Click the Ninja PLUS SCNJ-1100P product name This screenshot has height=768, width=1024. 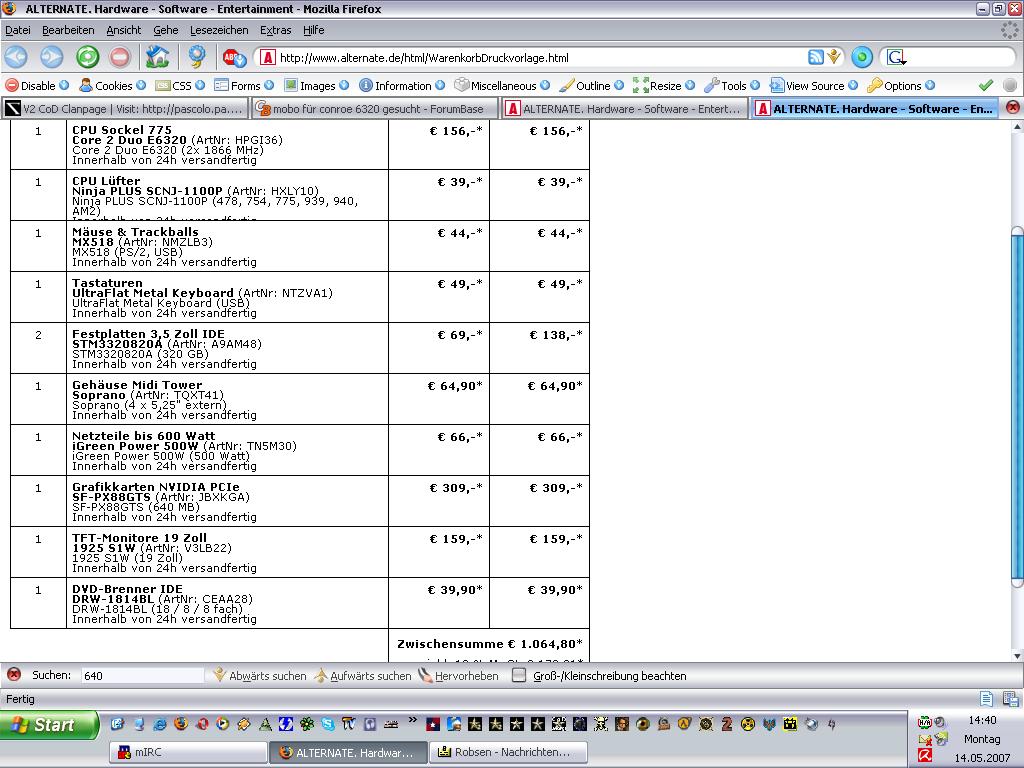pos(147,191)
